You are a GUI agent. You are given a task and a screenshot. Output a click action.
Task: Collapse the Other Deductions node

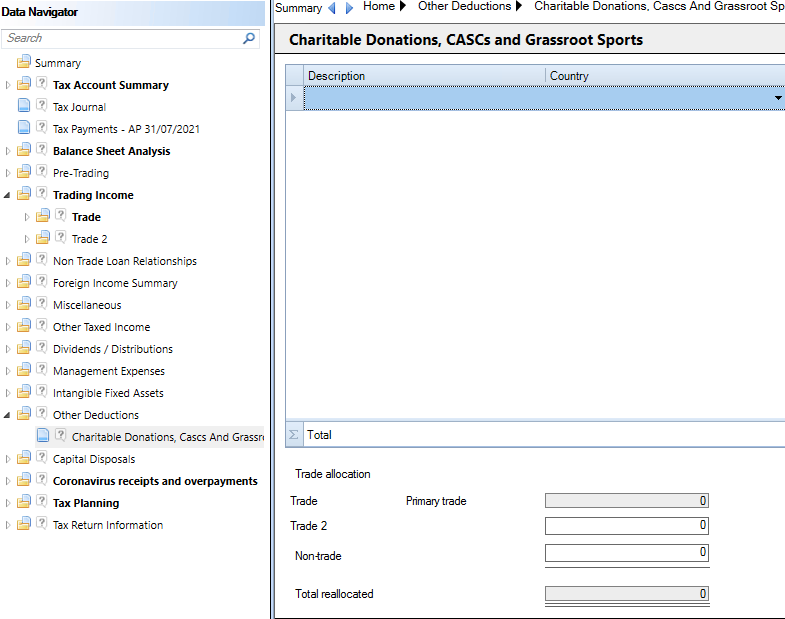coord(7,415)
